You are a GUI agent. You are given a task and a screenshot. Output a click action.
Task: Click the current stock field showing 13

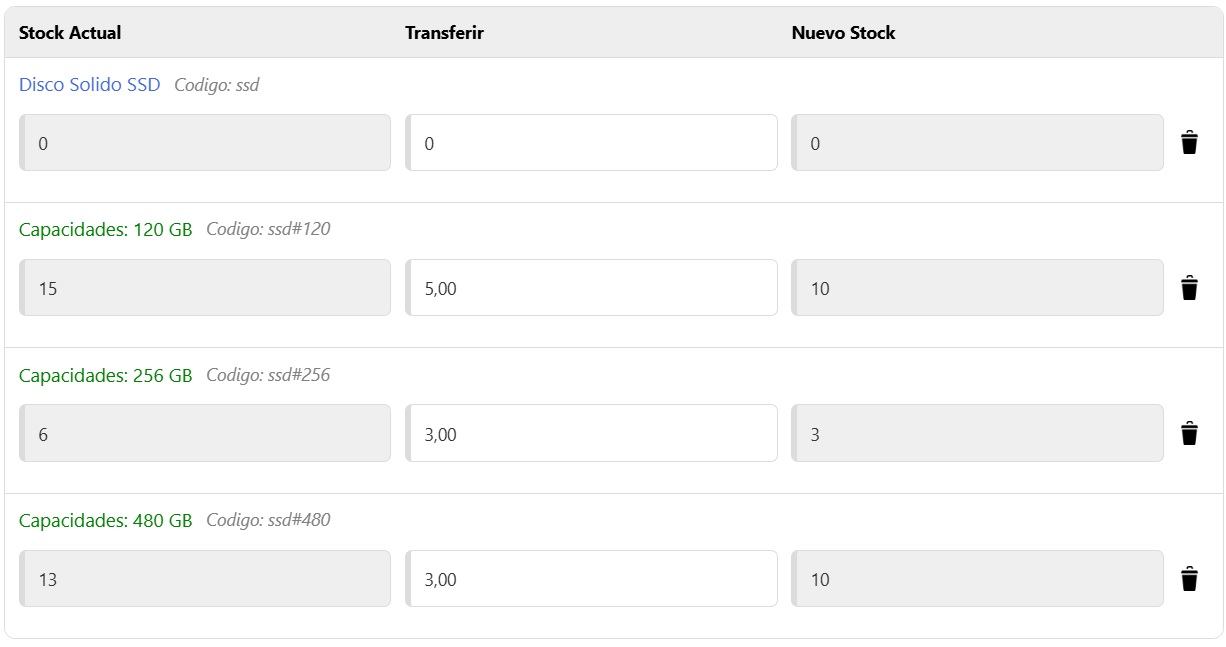(x=205, y=579)
